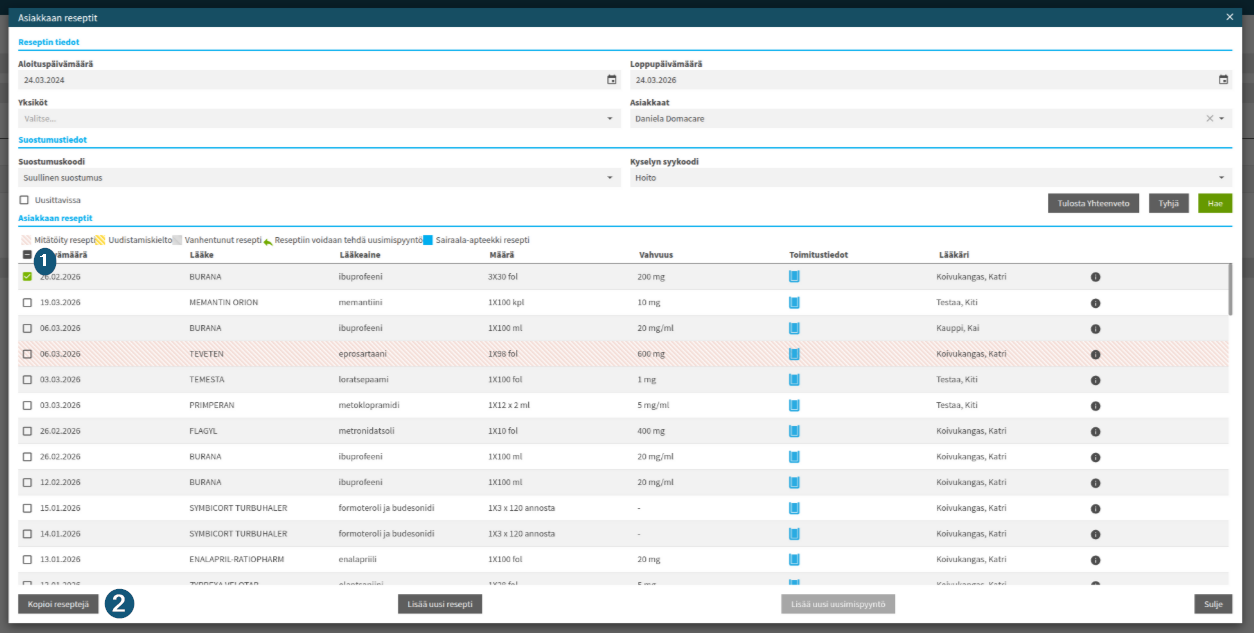Open delivery info icon in TEMESTA row
This screenshot has width=1254, height=633.
(x=794, y=380)
